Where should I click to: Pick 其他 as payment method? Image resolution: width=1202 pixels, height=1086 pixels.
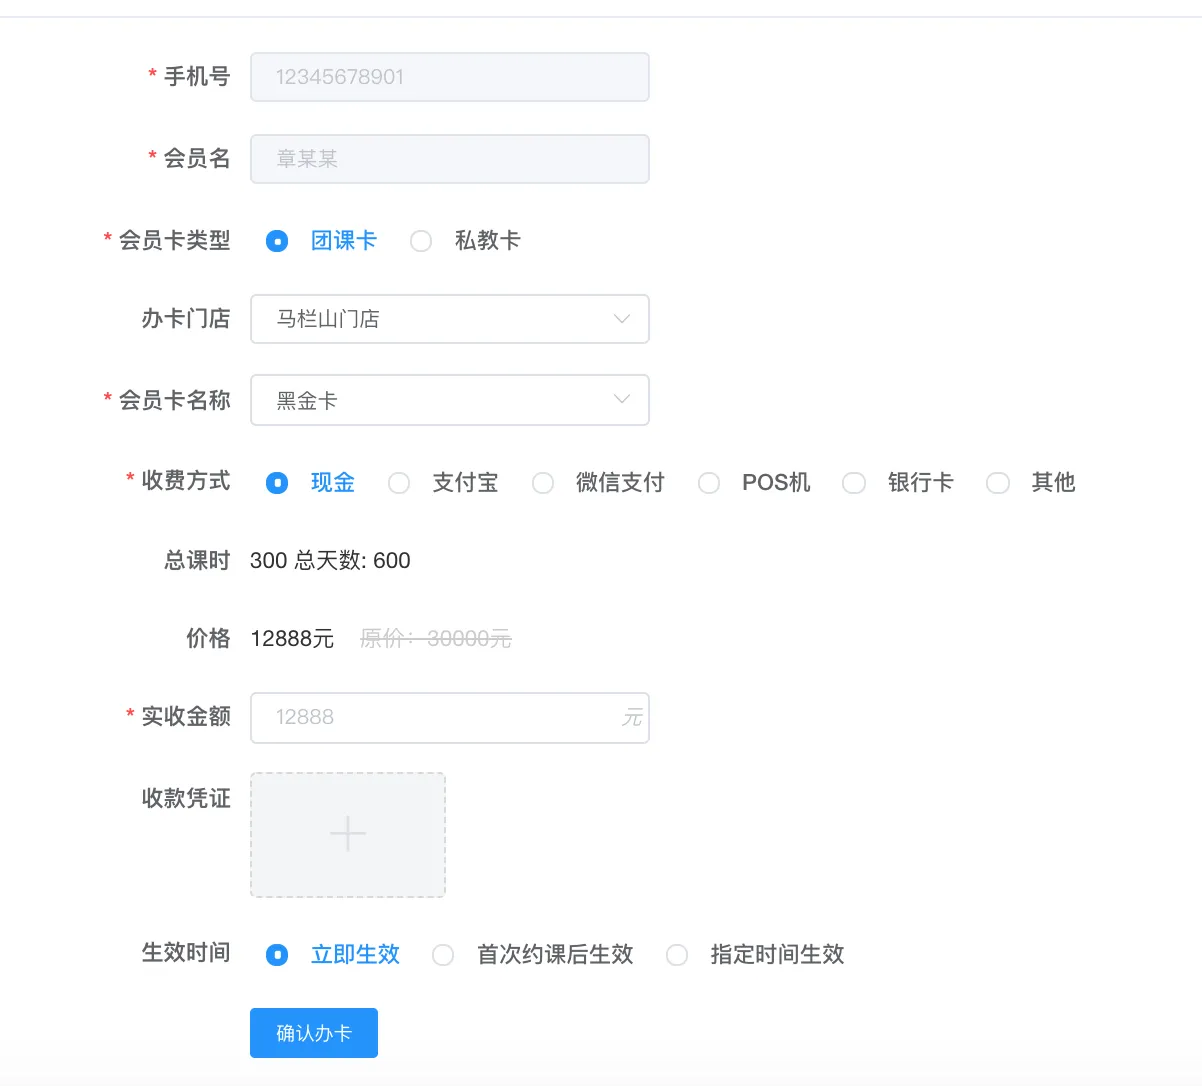pyautogui.click(x=998, y=483)
